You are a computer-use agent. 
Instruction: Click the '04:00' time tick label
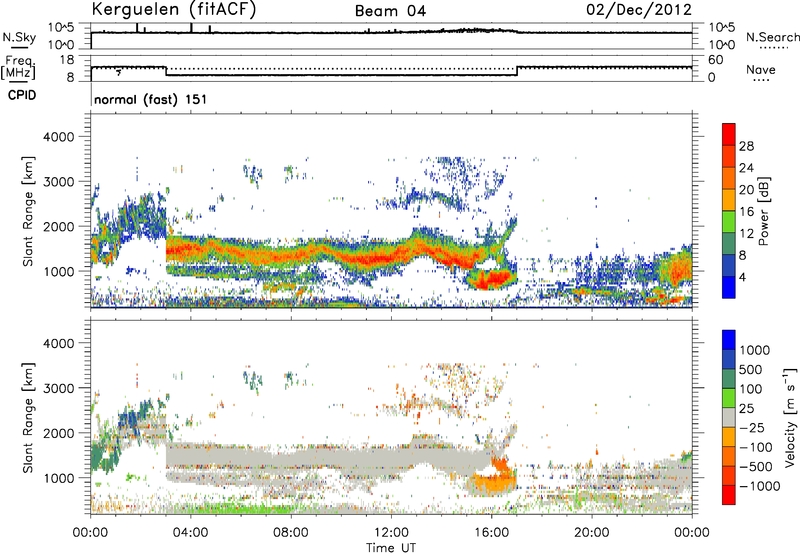coord(190,533)
